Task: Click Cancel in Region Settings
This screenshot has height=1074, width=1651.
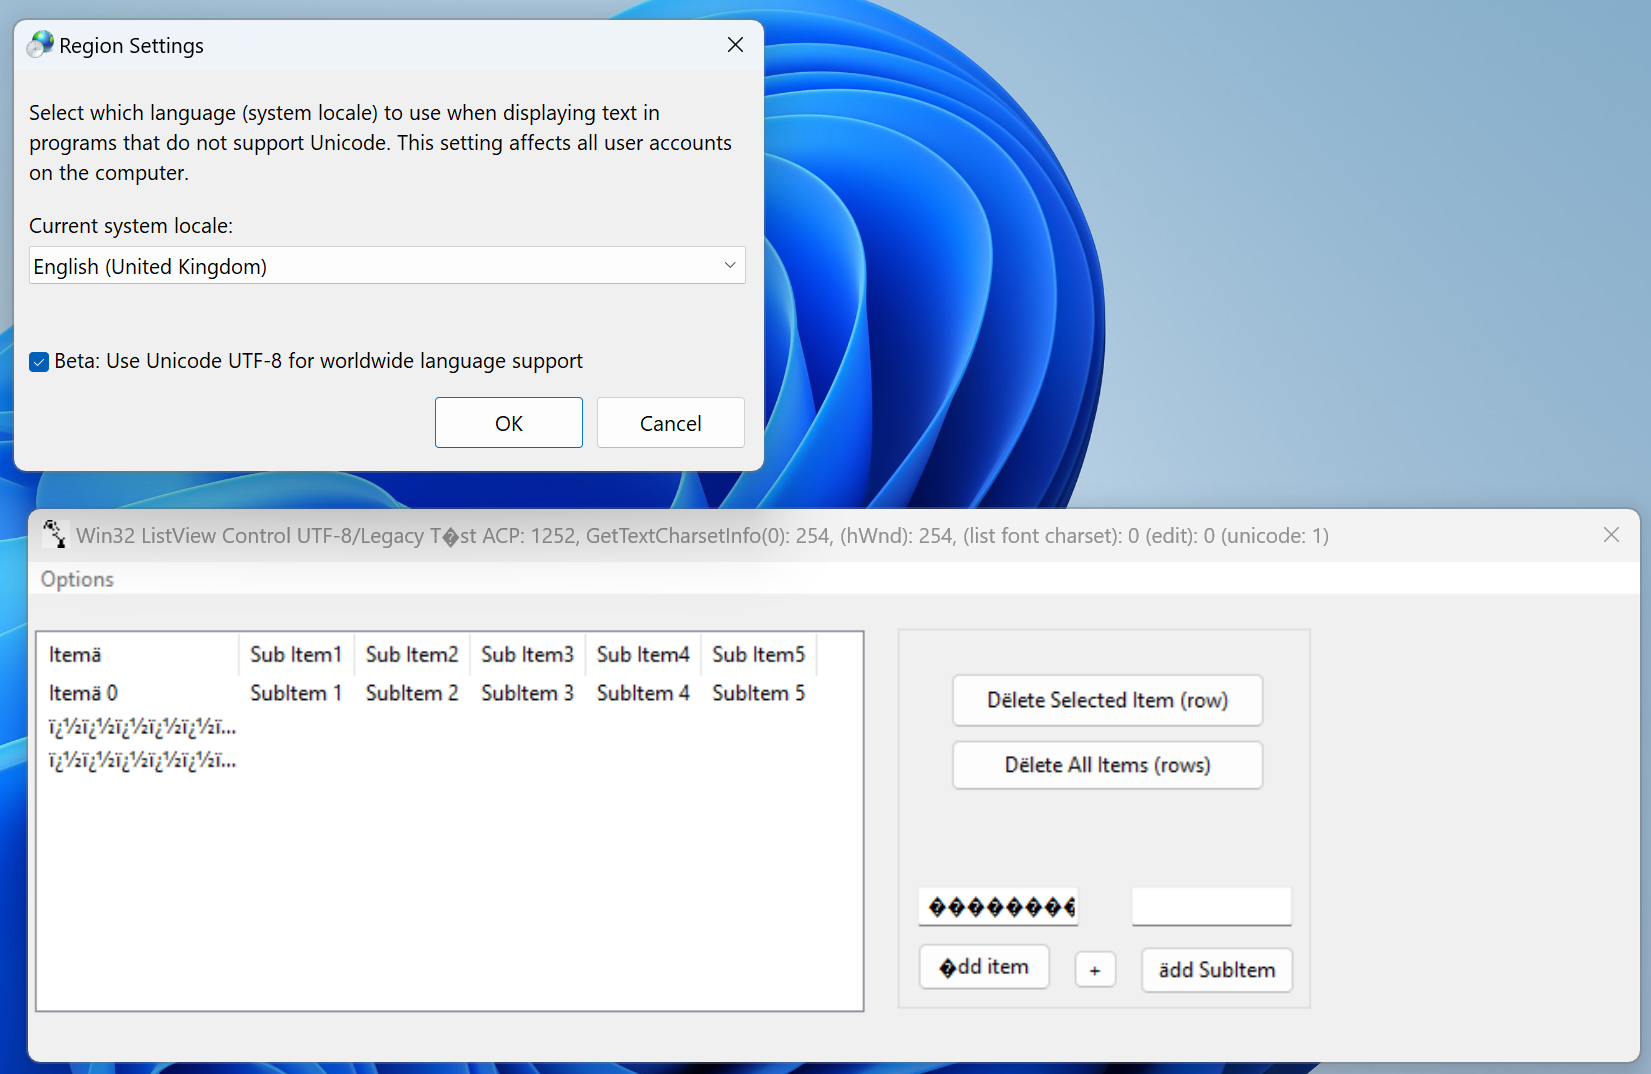Action: tap(671, 423)
